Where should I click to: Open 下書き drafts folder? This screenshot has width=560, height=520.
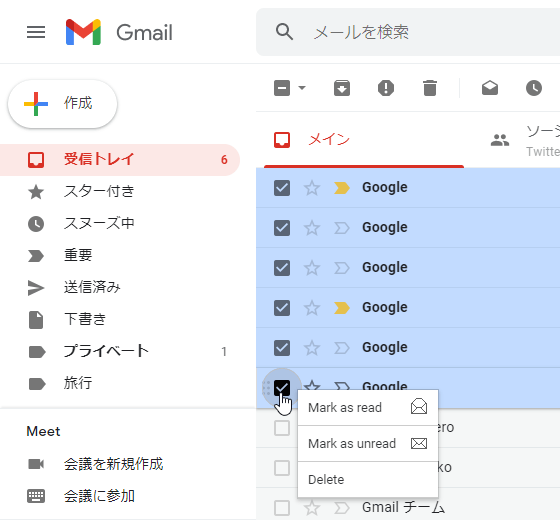120,319
